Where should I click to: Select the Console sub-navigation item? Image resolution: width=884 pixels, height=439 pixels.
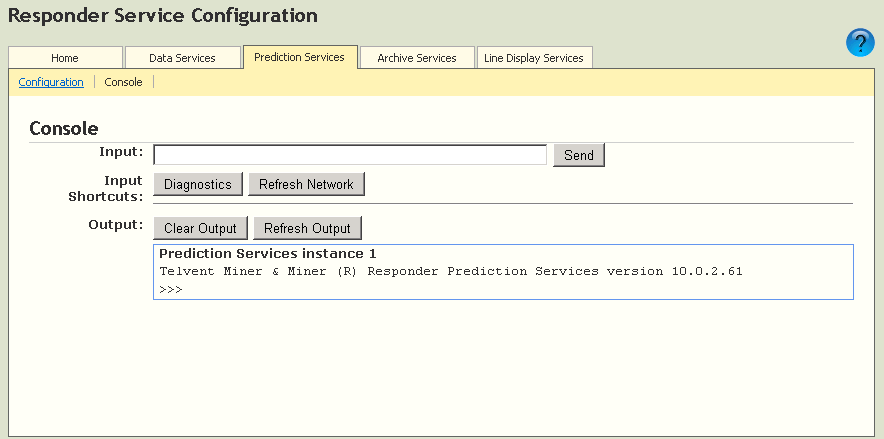pyautogui.click(x=123, y=82)
